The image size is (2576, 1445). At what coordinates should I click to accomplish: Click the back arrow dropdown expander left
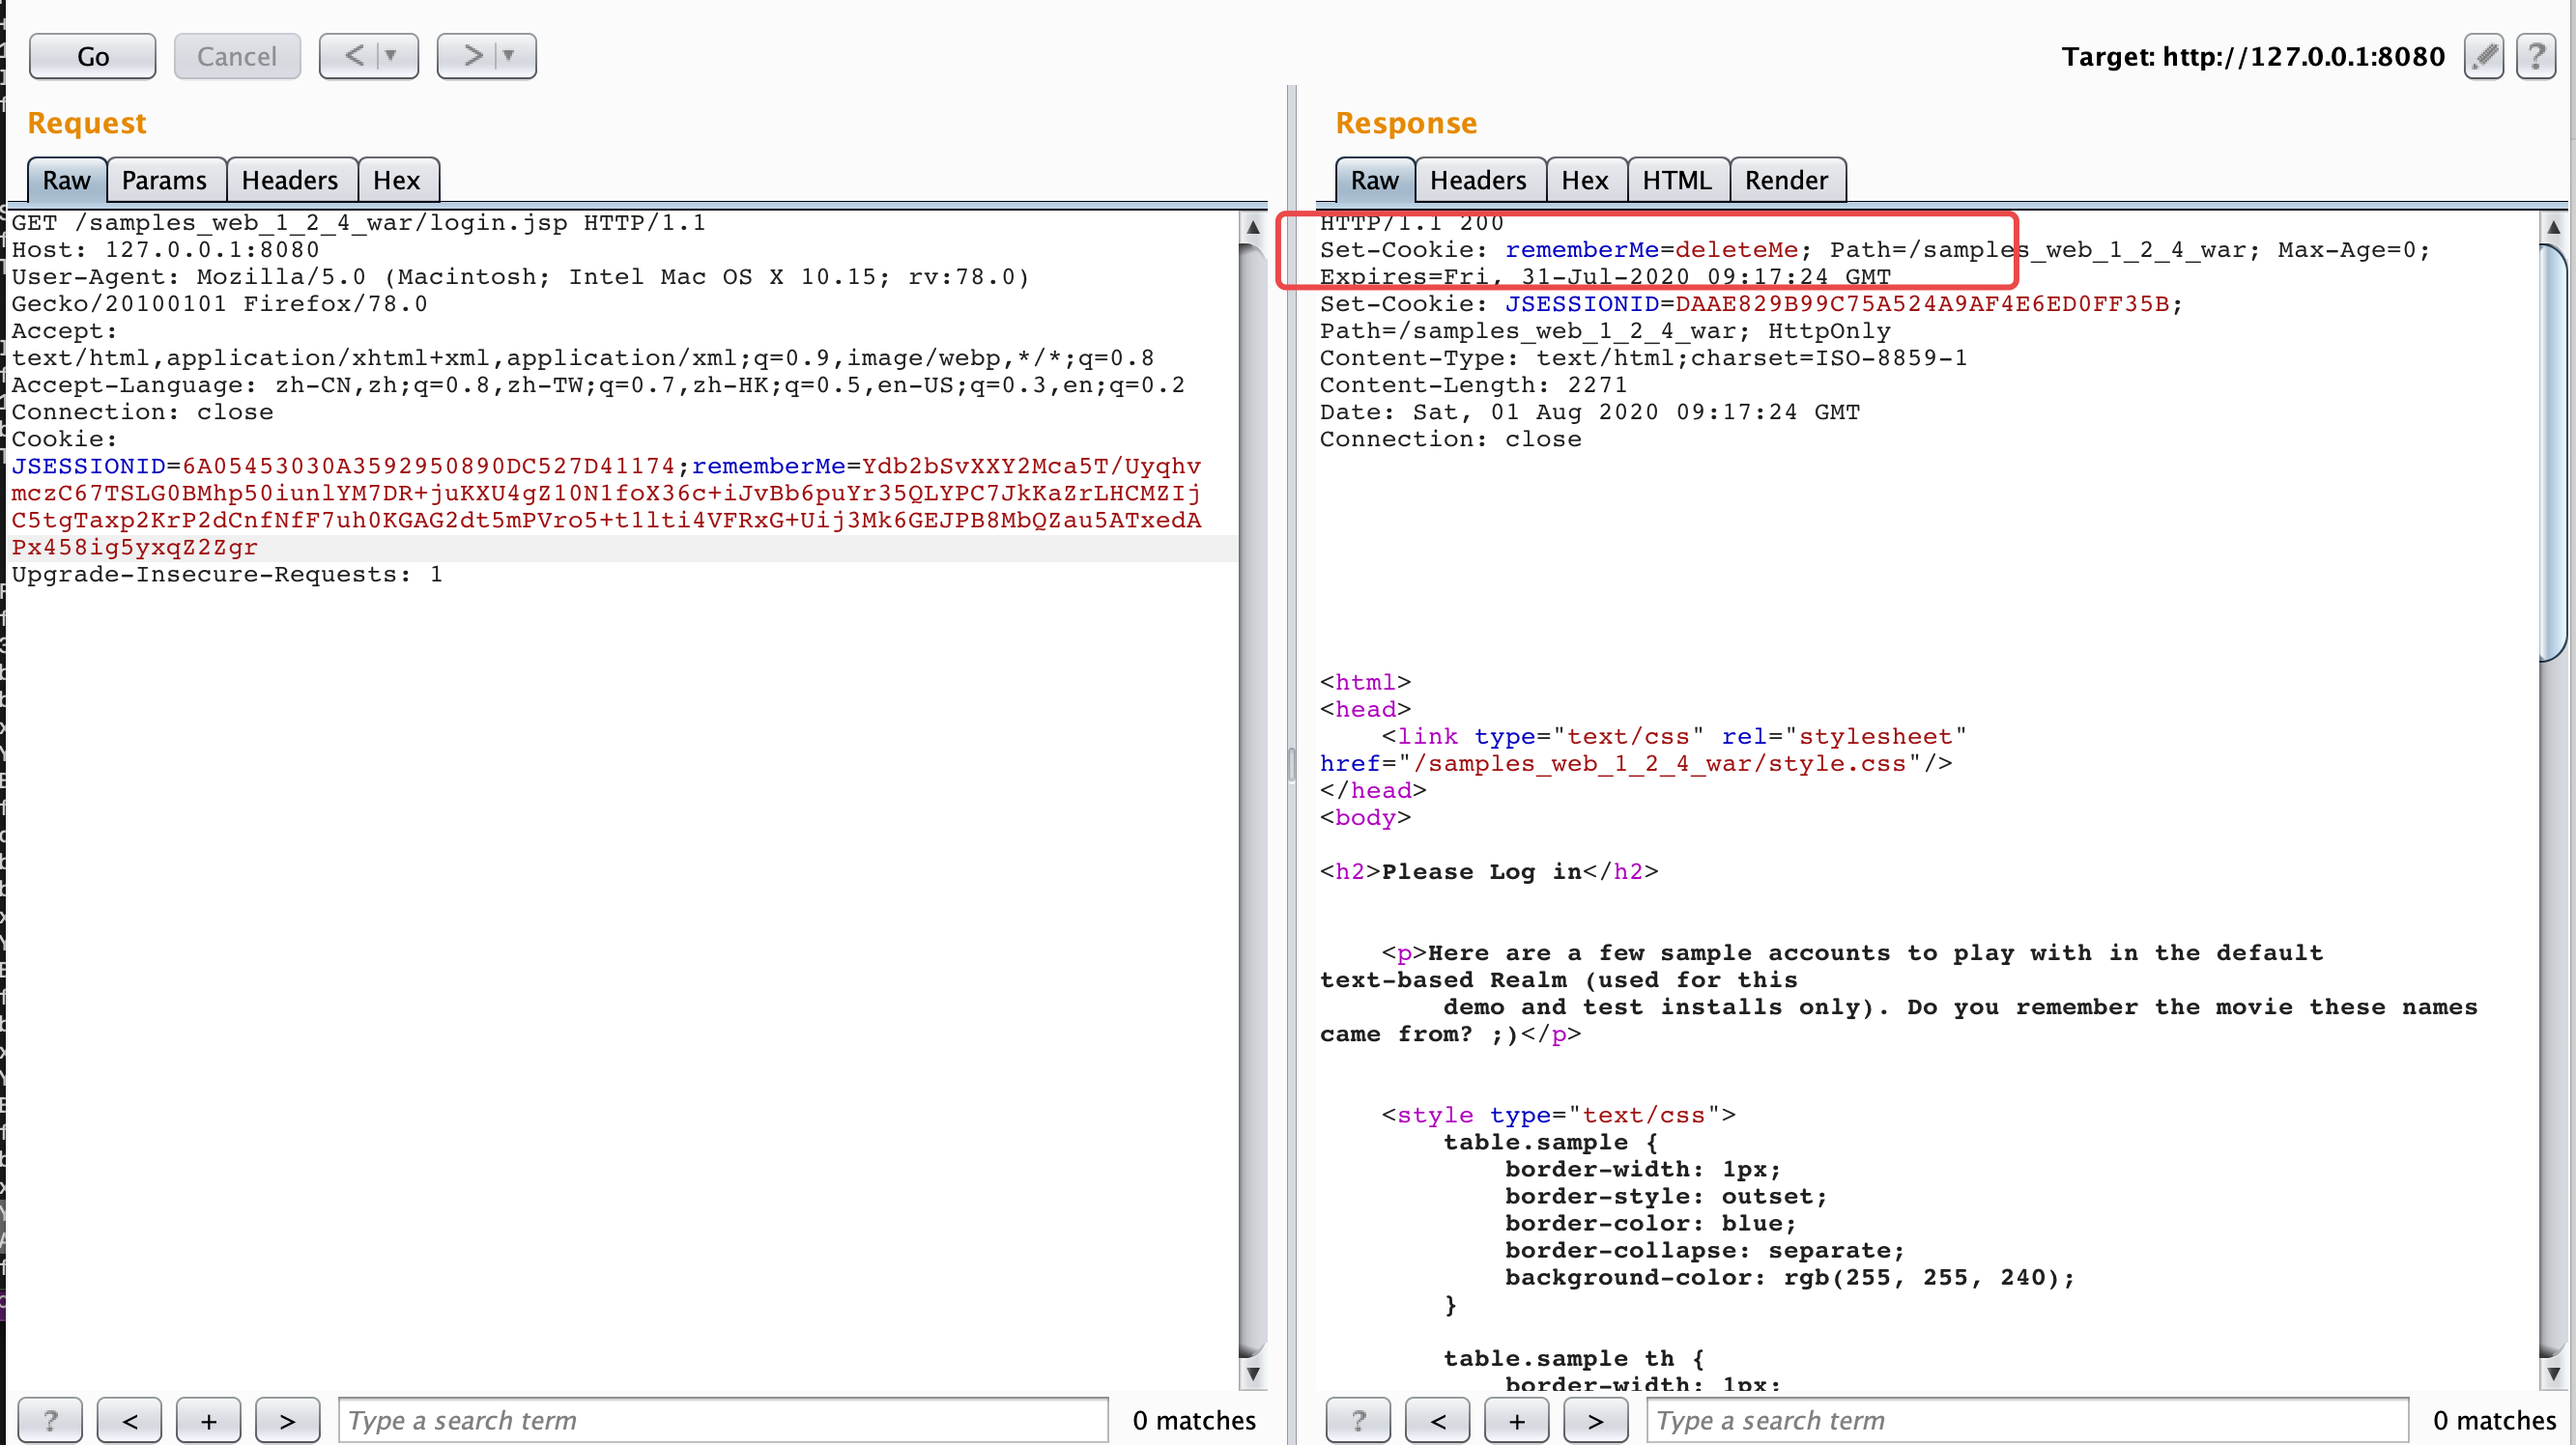(394, 57)
